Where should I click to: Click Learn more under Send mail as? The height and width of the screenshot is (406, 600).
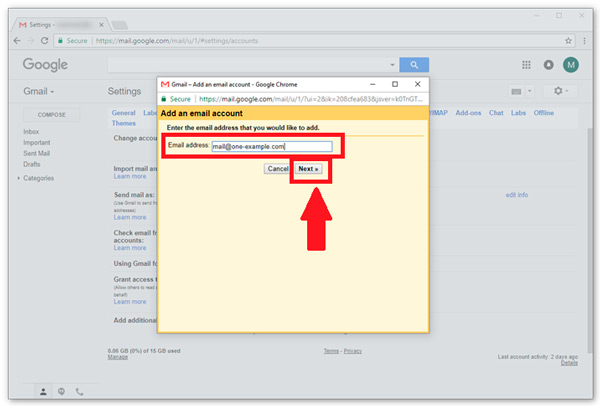click(130, 217)
